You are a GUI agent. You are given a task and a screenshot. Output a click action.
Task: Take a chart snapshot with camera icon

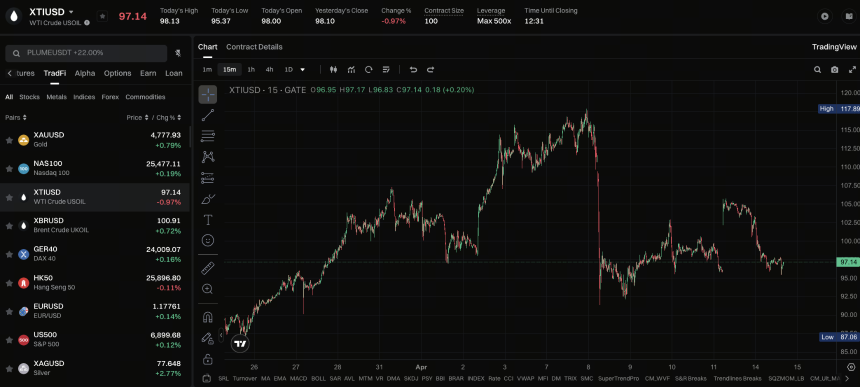click(834, 70)
